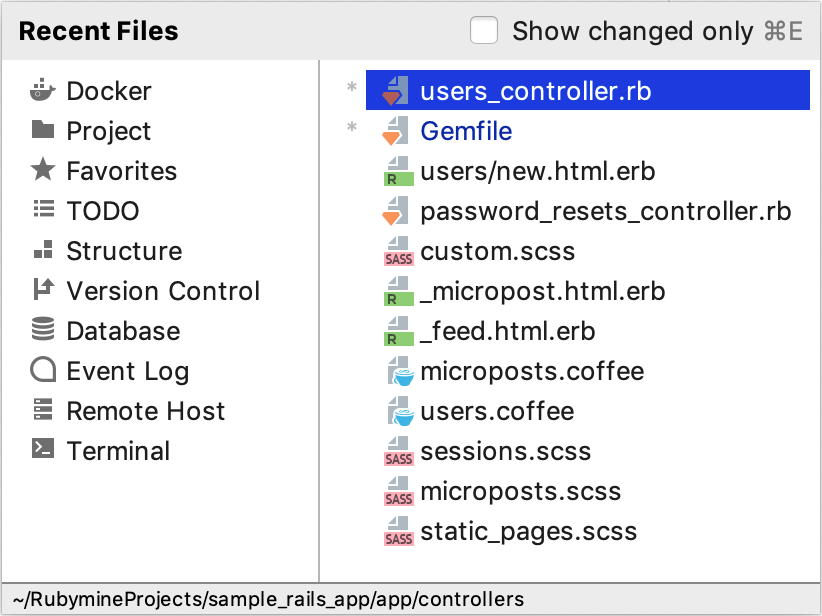
Task: Open the Gemfile
Action: point(464,130)
